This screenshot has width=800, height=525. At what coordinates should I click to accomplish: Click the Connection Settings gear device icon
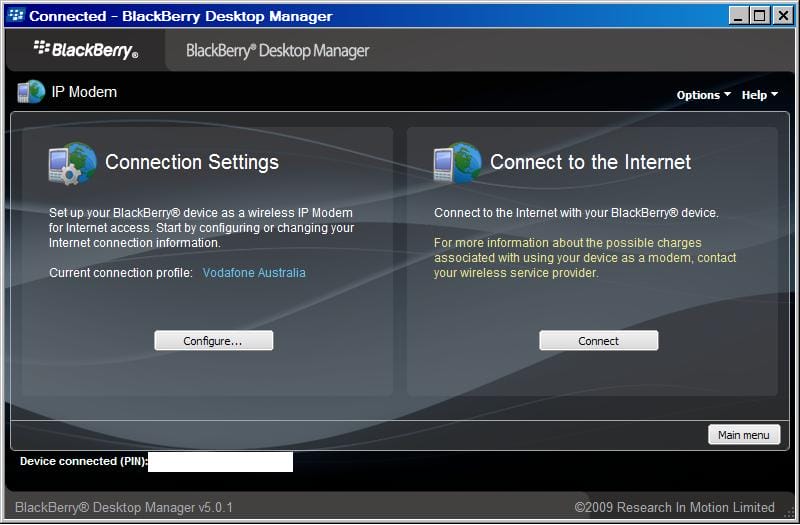click(72, 163)
